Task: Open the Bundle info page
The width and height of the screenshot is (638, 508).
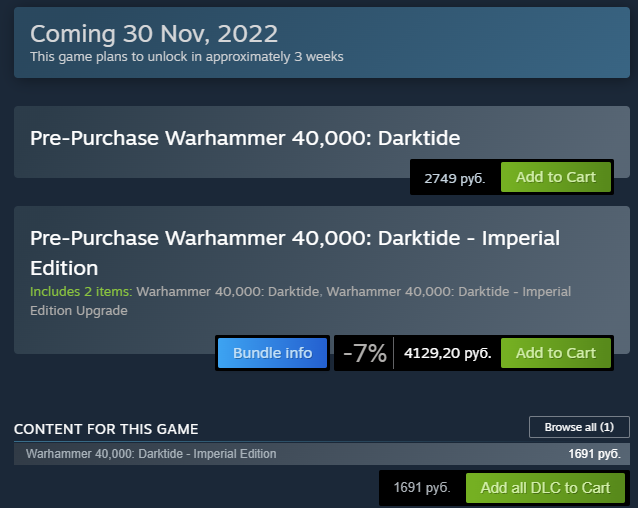Action: 272,352
